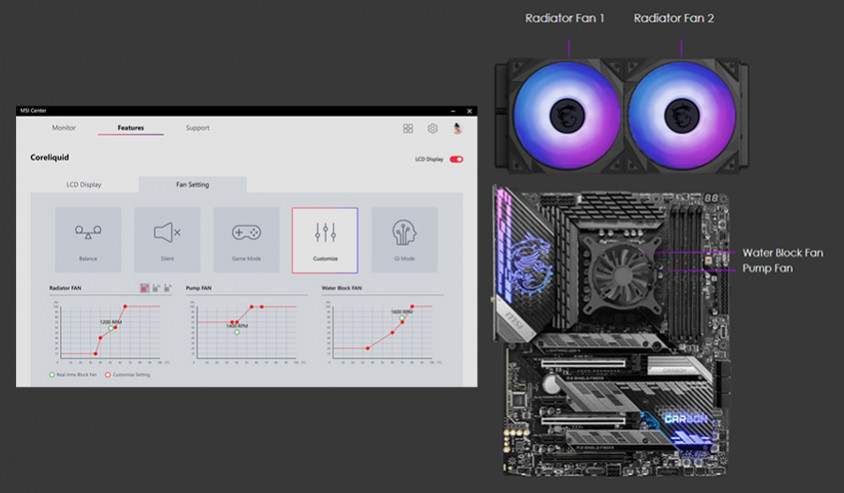Screen dimensions: 844x493
Task: Toggle the LCD Display switch
Action: coord(456,159)
